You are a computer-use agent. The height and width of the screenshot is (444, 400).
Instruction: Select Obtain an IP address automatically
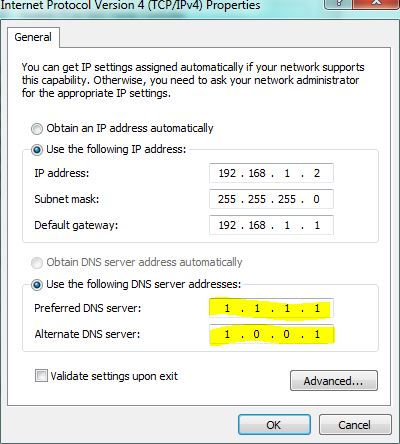37,129
